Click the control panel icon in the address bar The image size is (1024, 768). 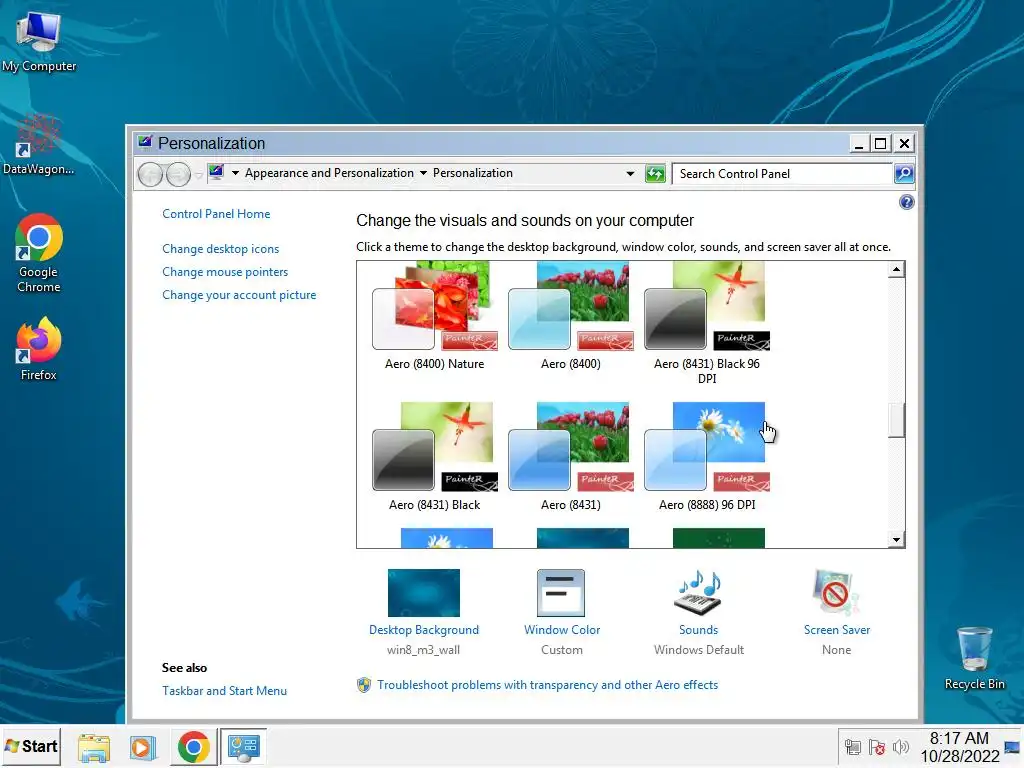[216, 172]
